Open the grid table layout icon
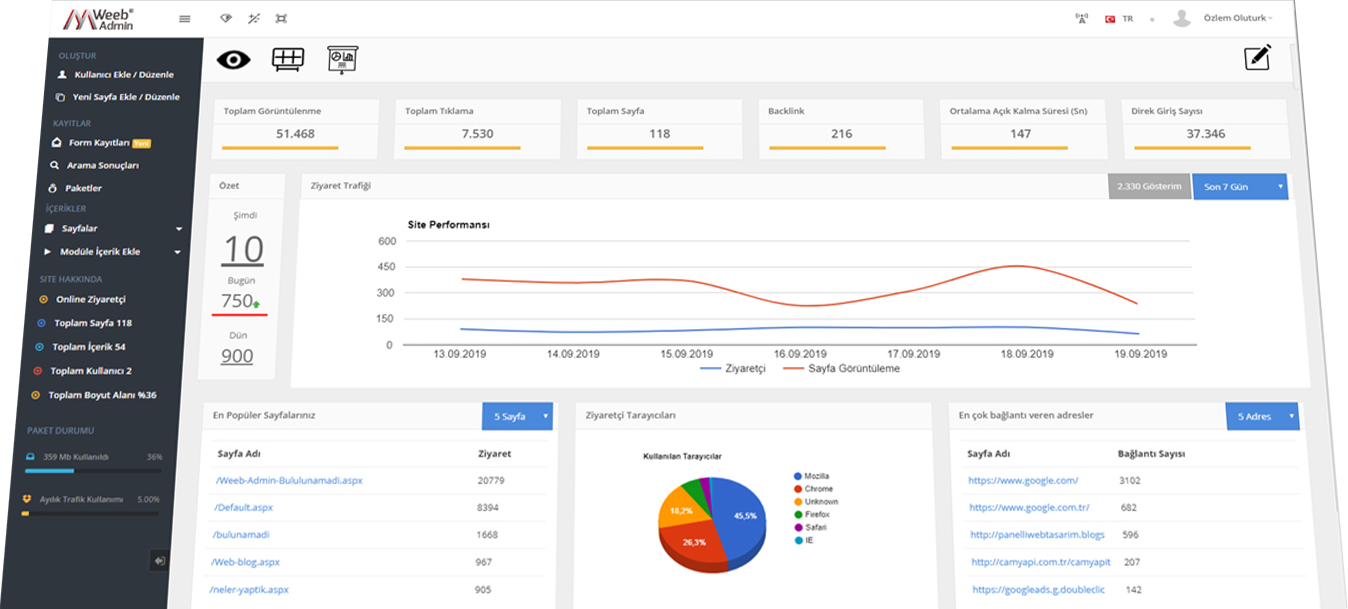Screen dimensions: 1348x609 (288, 60)
